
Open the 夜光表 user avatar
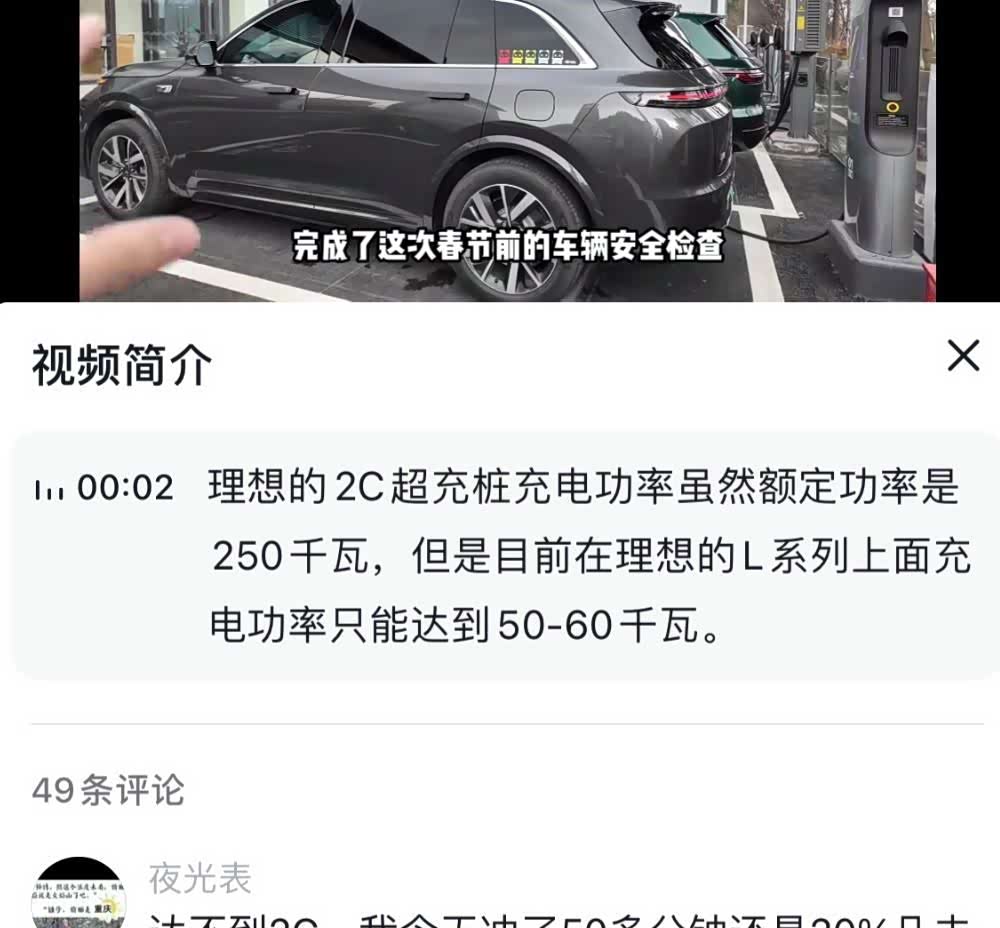coord(78,893)
